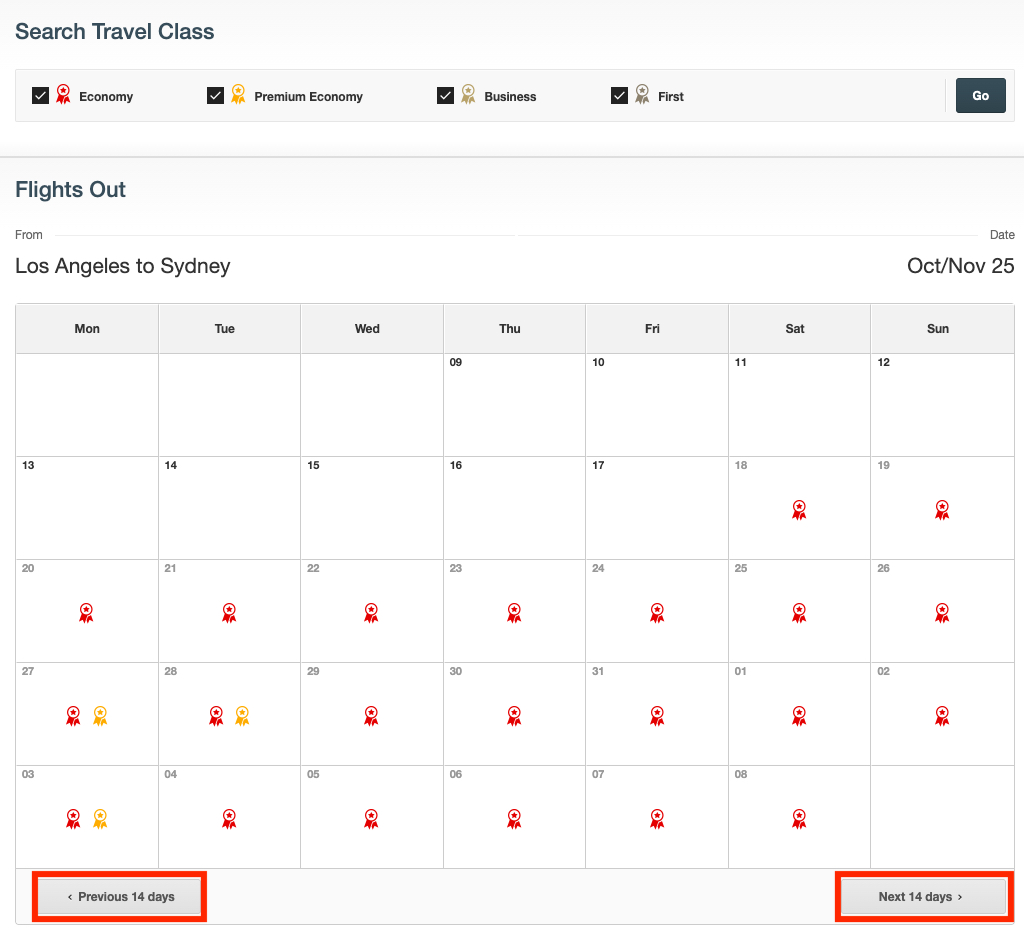Screen dimensions: 1024x931
Task: Click the First class ribbon icon in legend
Action: point(643,94)
